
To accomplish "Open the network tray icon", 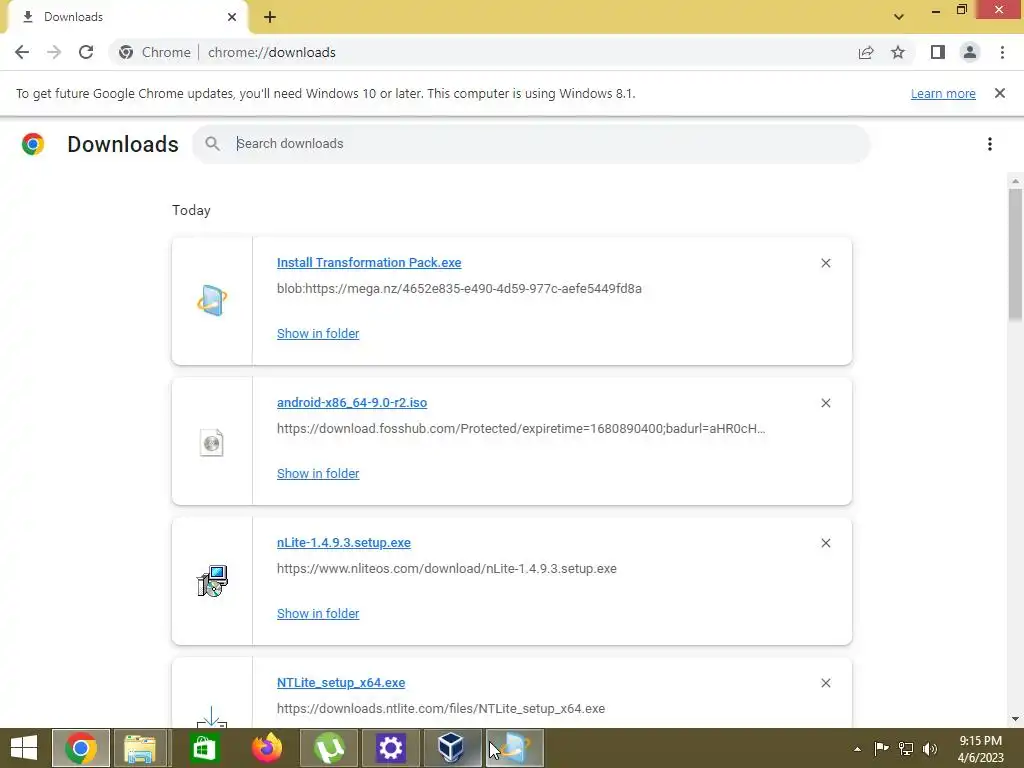I will (x=906, y=748).
